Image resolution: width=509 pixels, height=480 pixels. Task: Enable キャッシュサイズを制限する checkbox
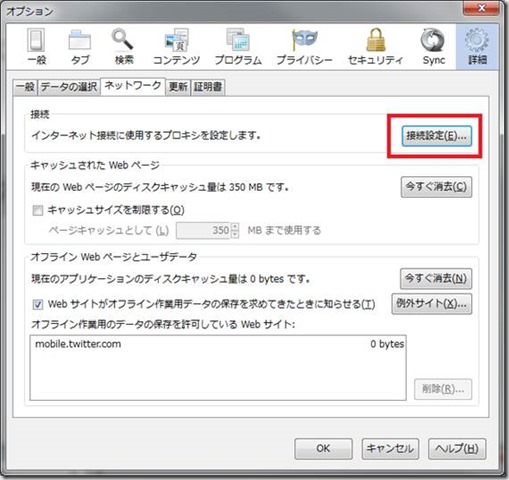[38, 210]
